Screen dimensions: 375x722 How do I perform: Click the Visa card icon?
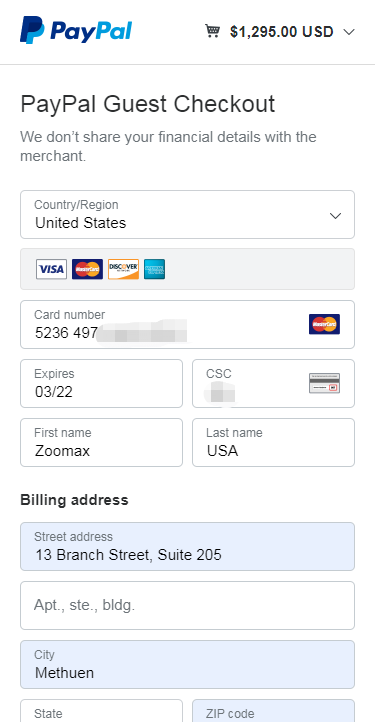52,269
